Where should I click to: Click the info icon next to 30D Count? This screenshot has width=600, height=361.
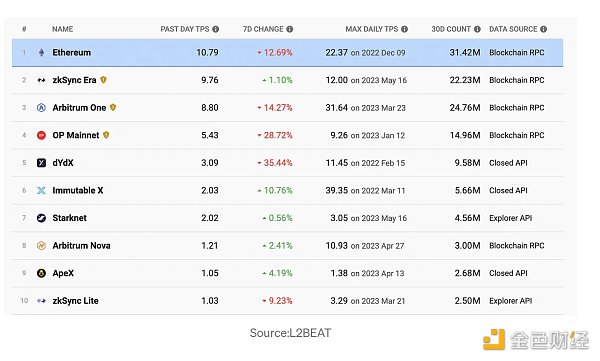477,29
